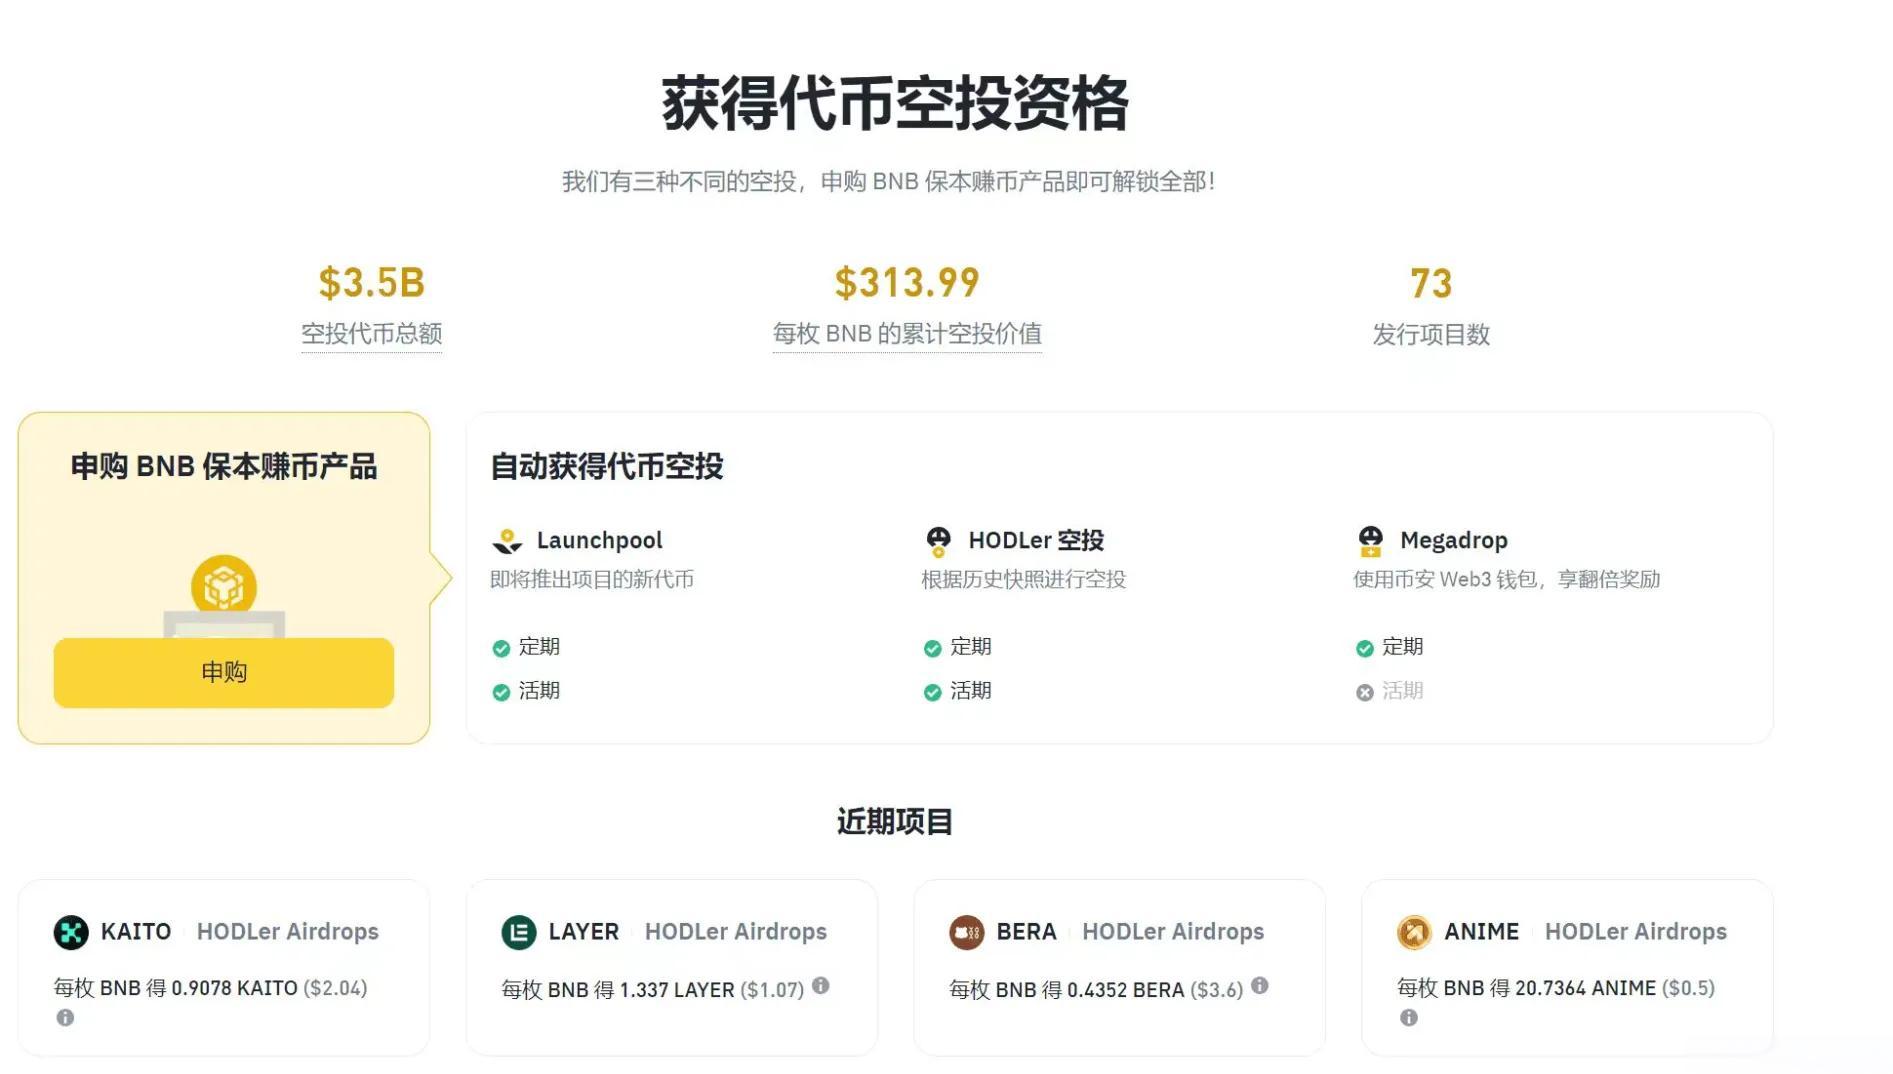
Task: Click green check for Megadrop 定期
Action: tap(1365, 648)
